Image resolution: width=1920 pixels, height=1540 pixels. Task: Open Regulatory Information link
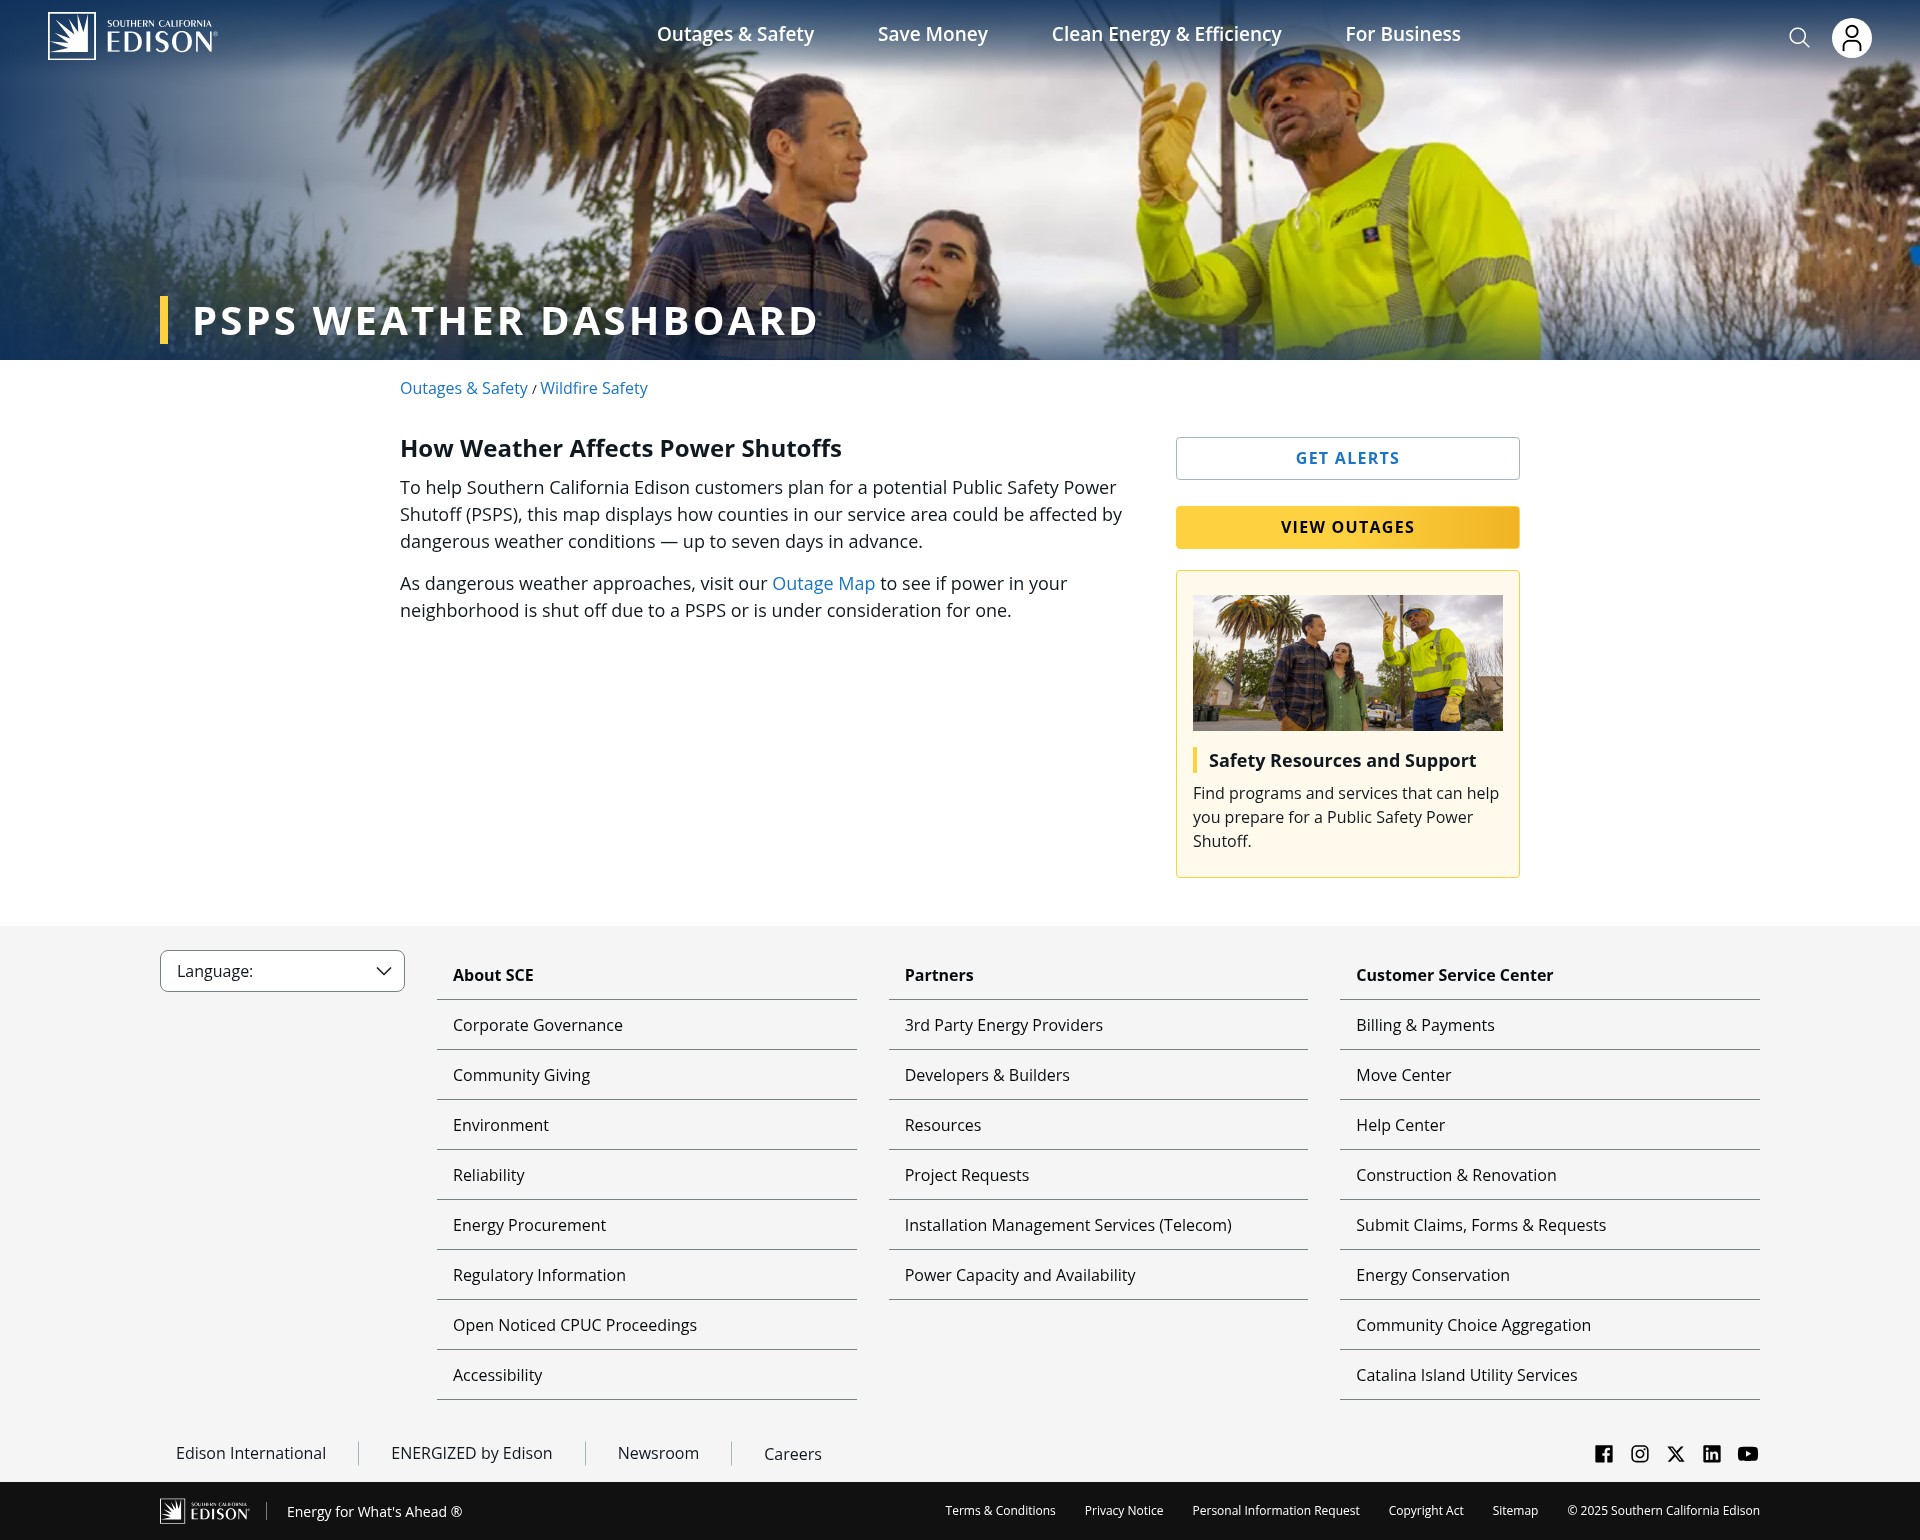(539, 1275)
